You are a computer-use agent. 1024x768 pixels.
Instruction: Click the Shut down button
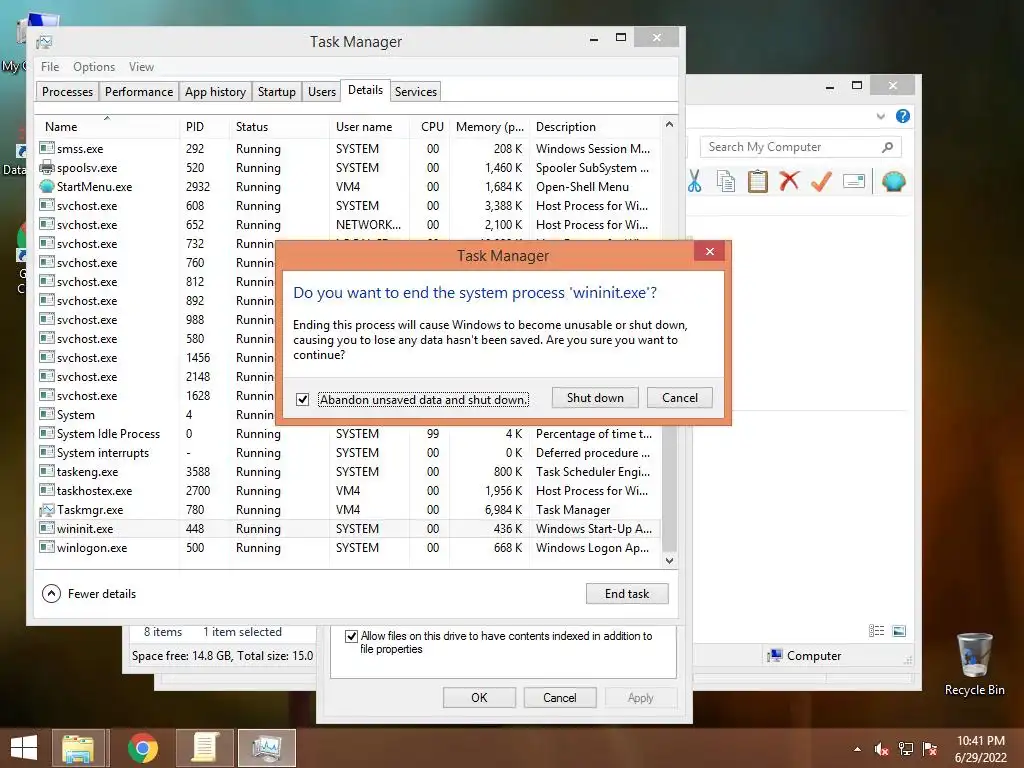[x=595, y=398]
